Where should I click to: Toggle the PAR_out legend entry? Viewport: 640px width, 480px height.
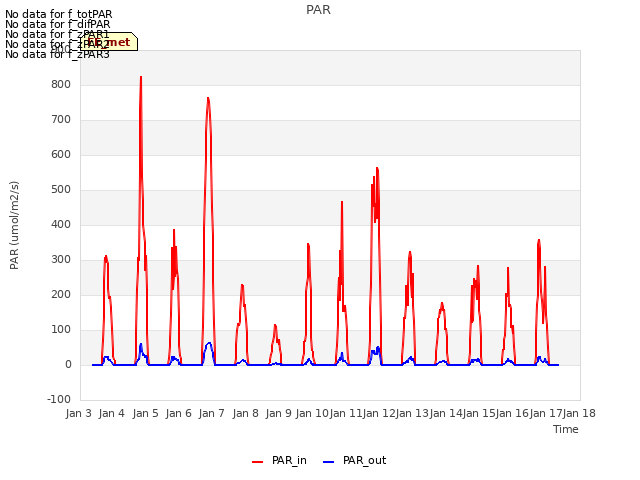pos(354,460)
